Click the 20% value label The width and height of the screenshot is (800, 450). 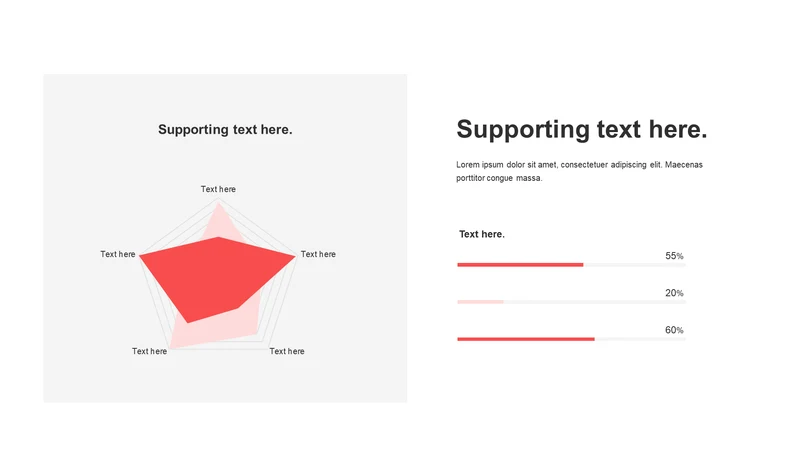(x=674, y=293)
